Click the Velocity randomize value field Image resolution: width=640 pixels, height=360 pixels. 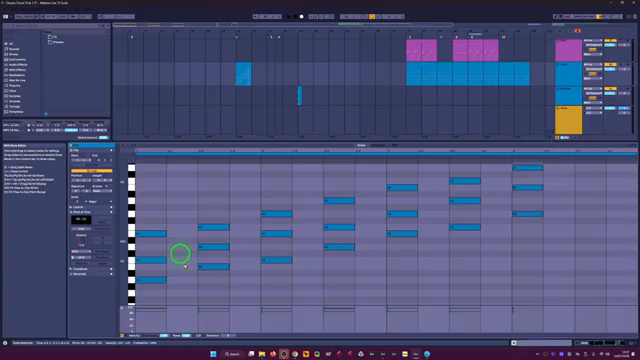164,336
